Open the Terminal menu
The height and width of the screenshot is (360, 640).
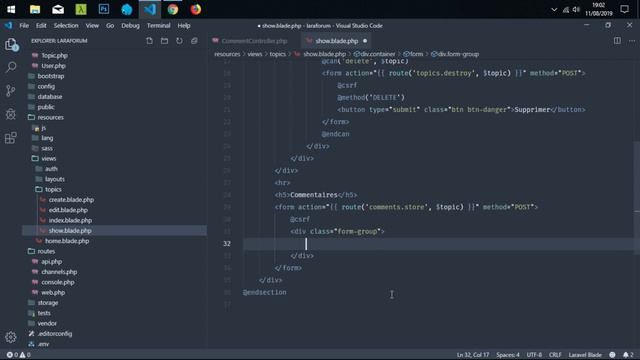point(158,25)
